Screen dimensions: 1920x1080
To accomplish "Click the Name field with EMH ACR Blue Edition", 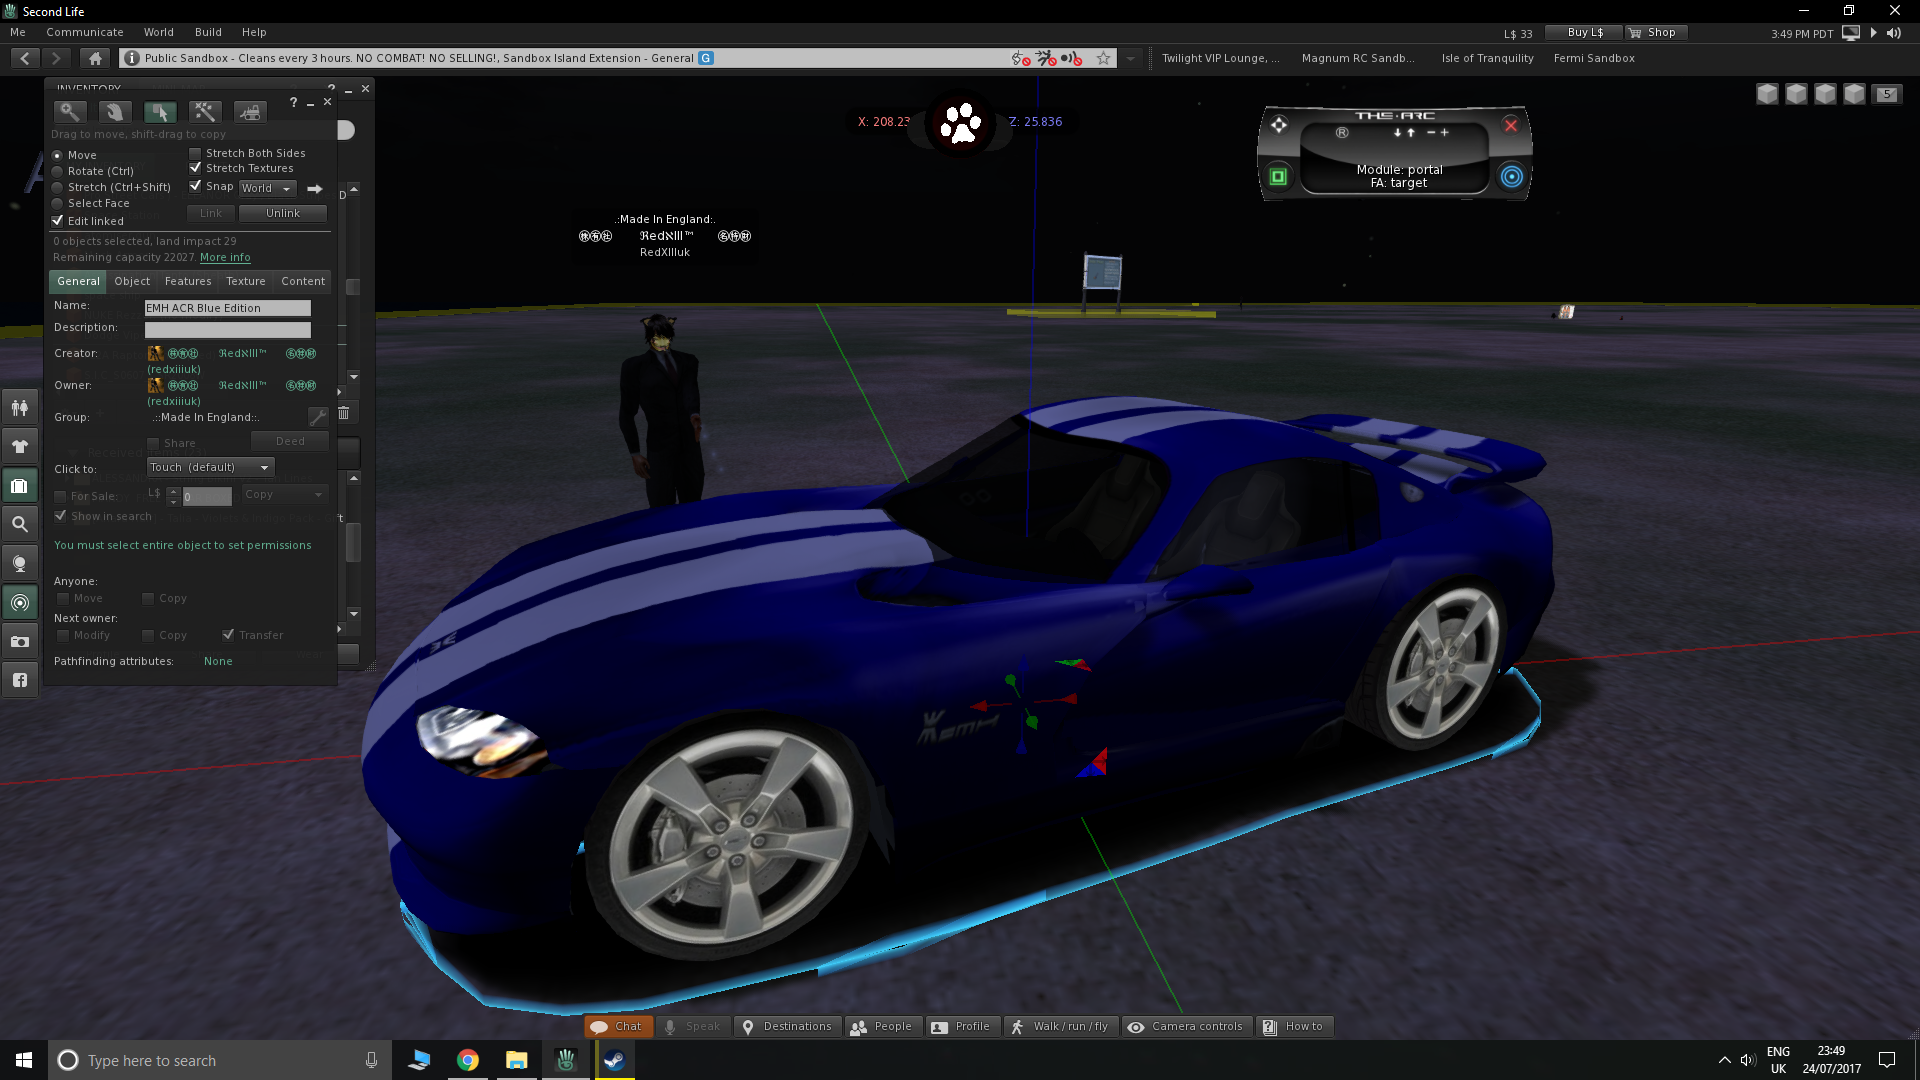I will pyautogui.click(x=228, y=308).
